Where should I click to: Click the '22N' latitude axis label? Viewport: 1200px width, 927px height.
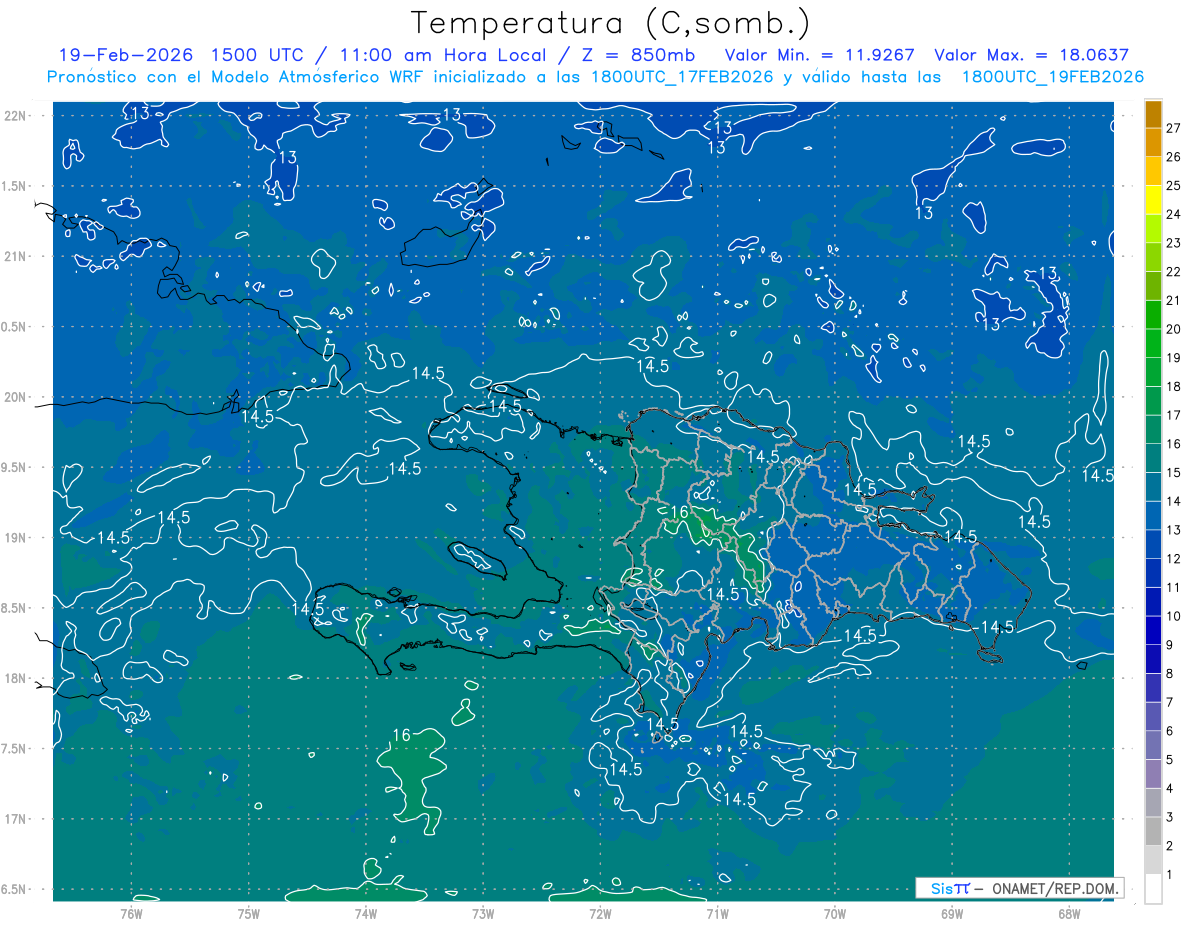point(15,116)
